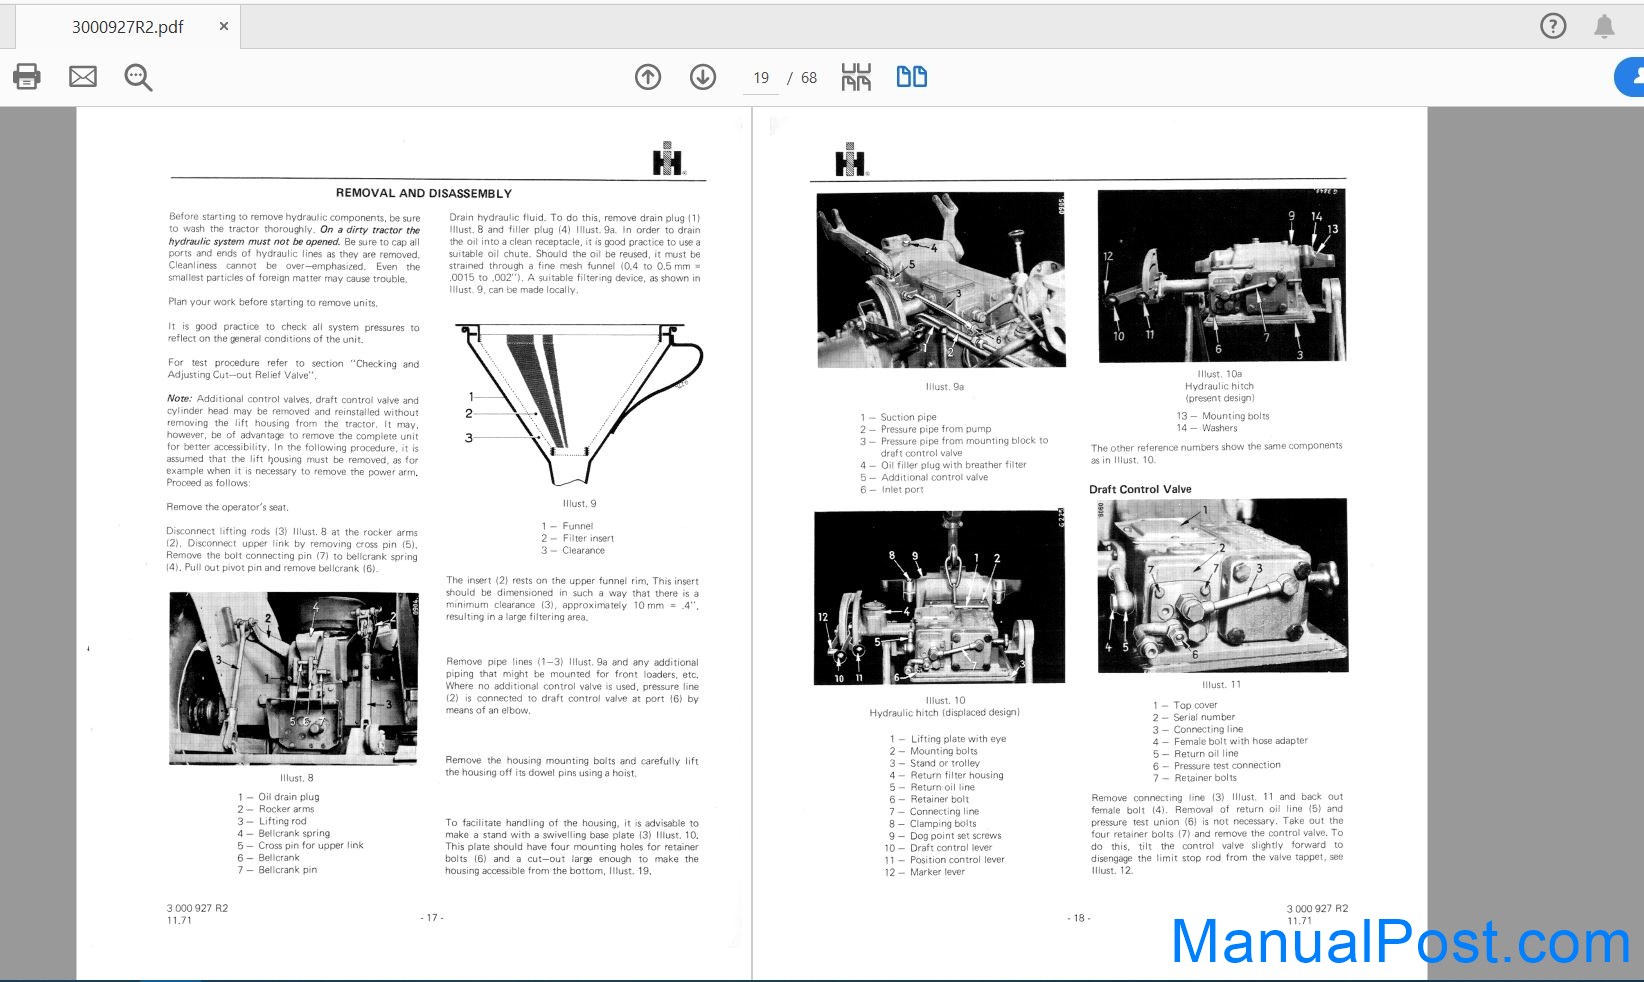Screen dimensions: 1644x982
Task: Click the IH logo on page 17
Action: [668, 160]
